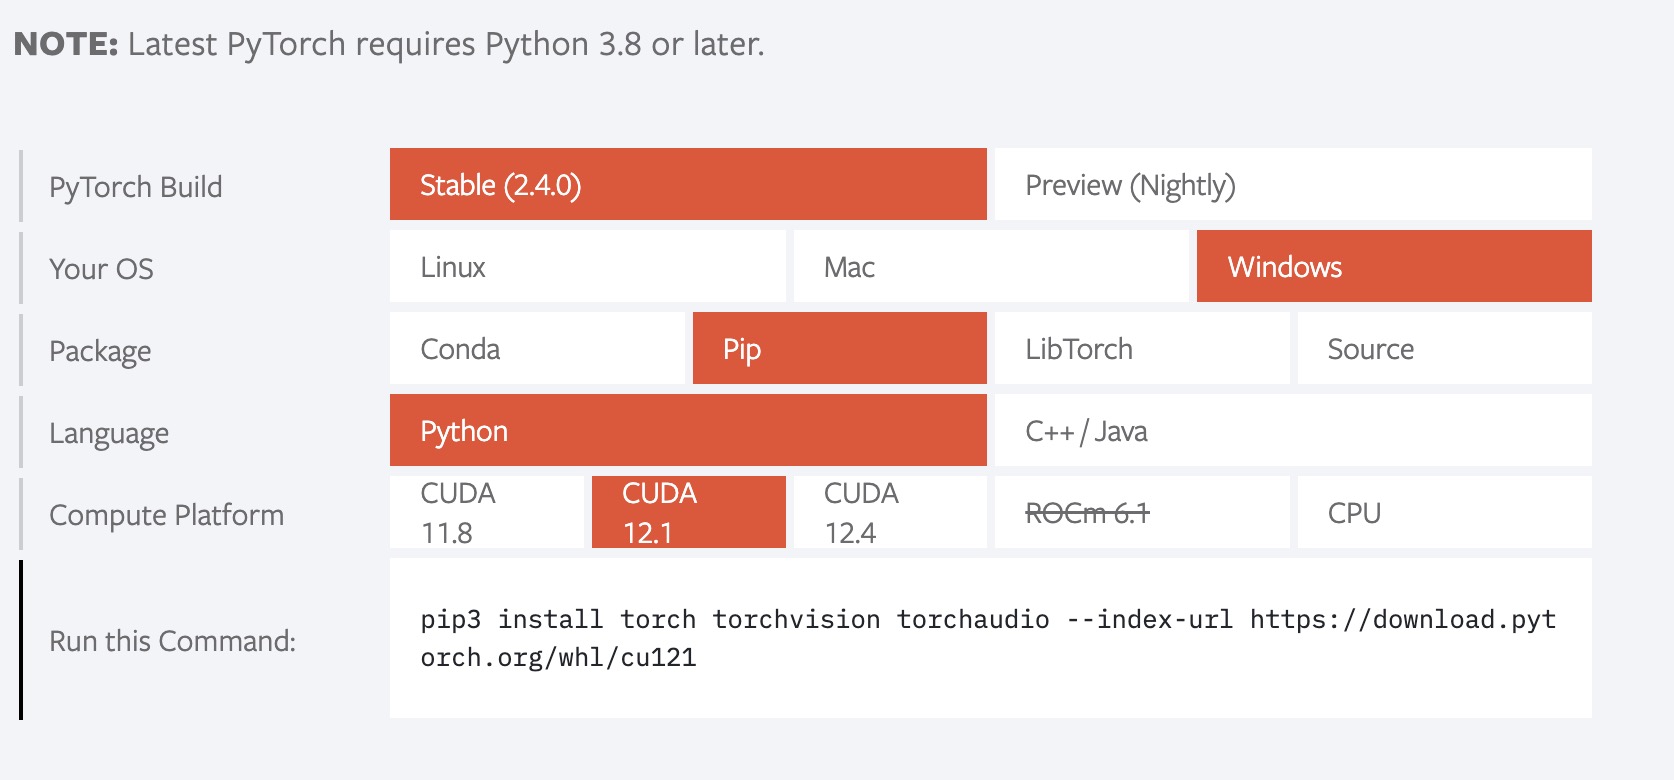Viewport: 1674px width, 780px height.
Task: Pick Python as the language
Action: [x=688, y=430]
